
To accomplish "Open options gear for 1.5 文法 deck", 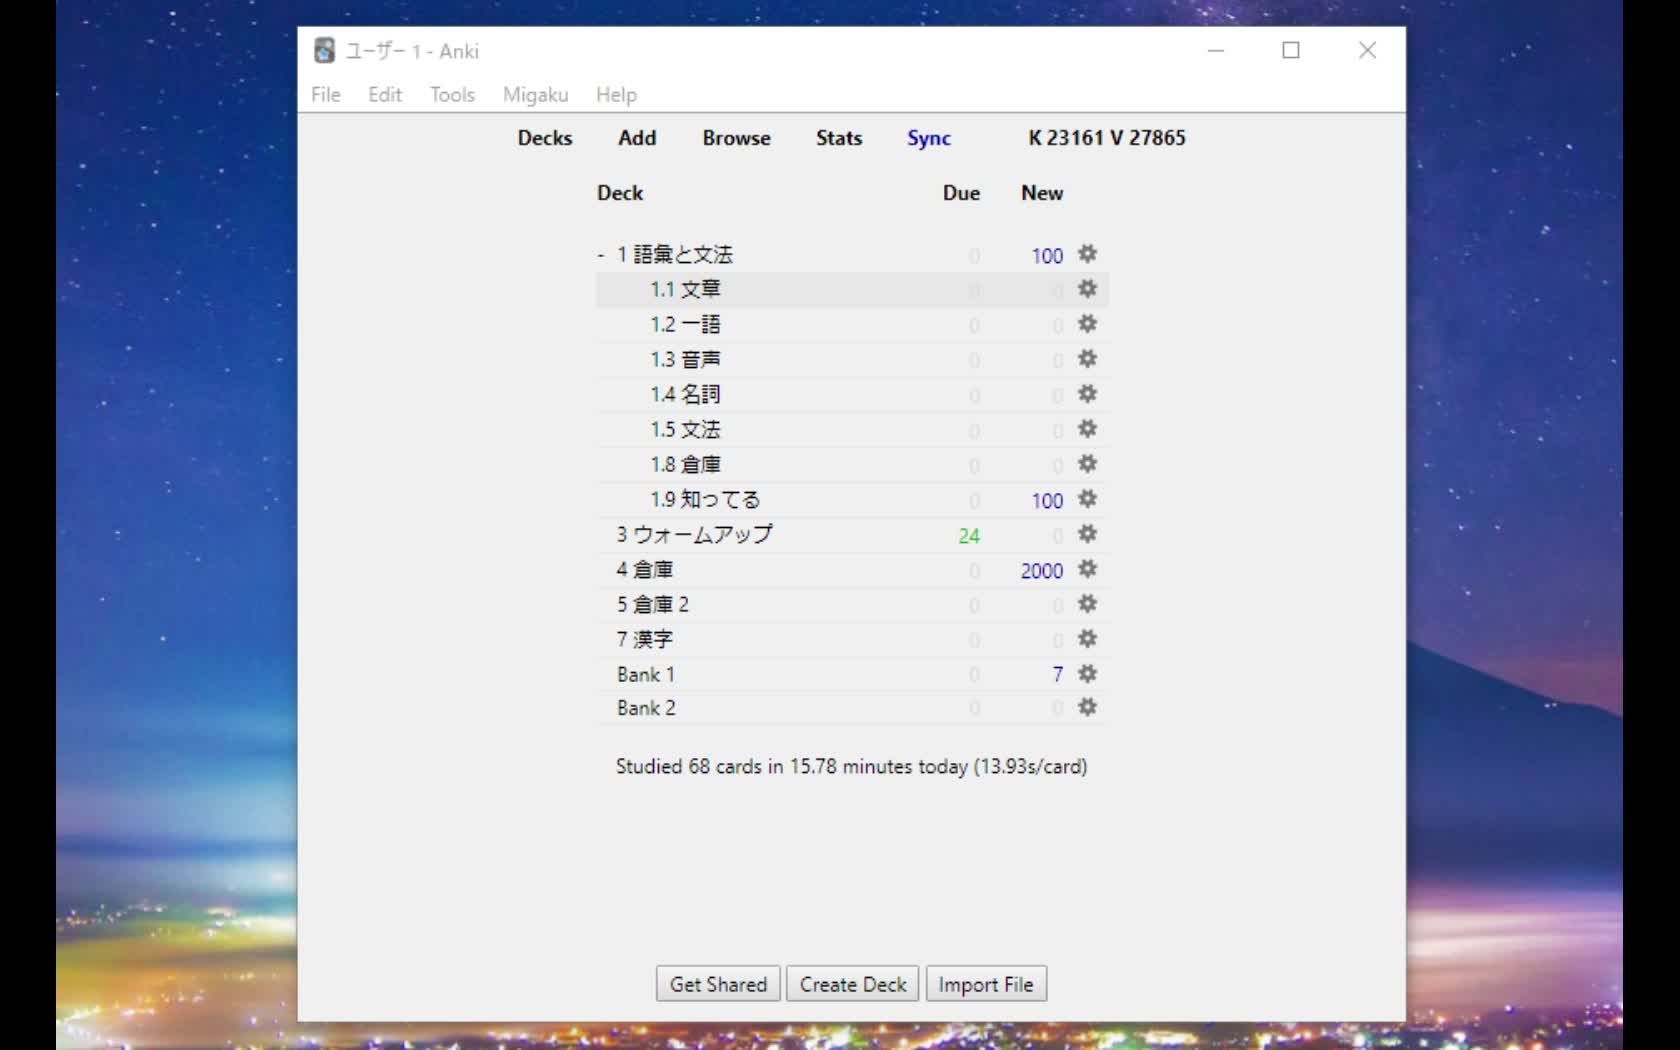I will (x=1087, y=429).
